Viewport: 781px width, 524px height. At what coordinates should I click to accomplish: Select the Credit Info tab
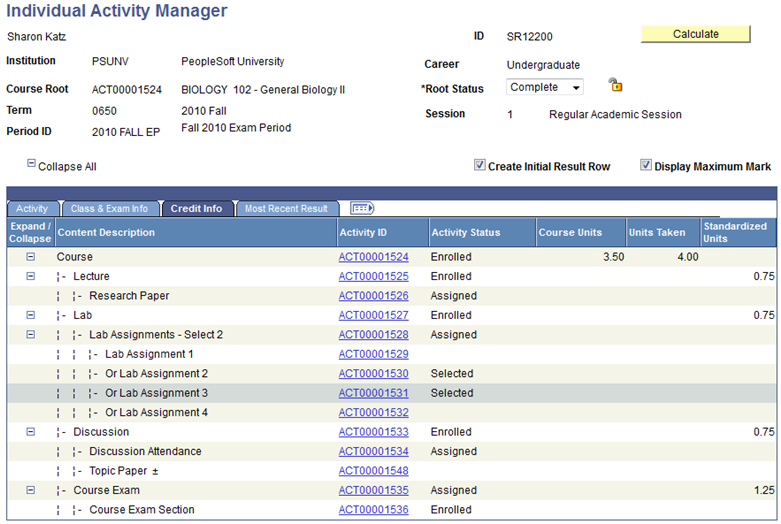[x=197, y=209]
